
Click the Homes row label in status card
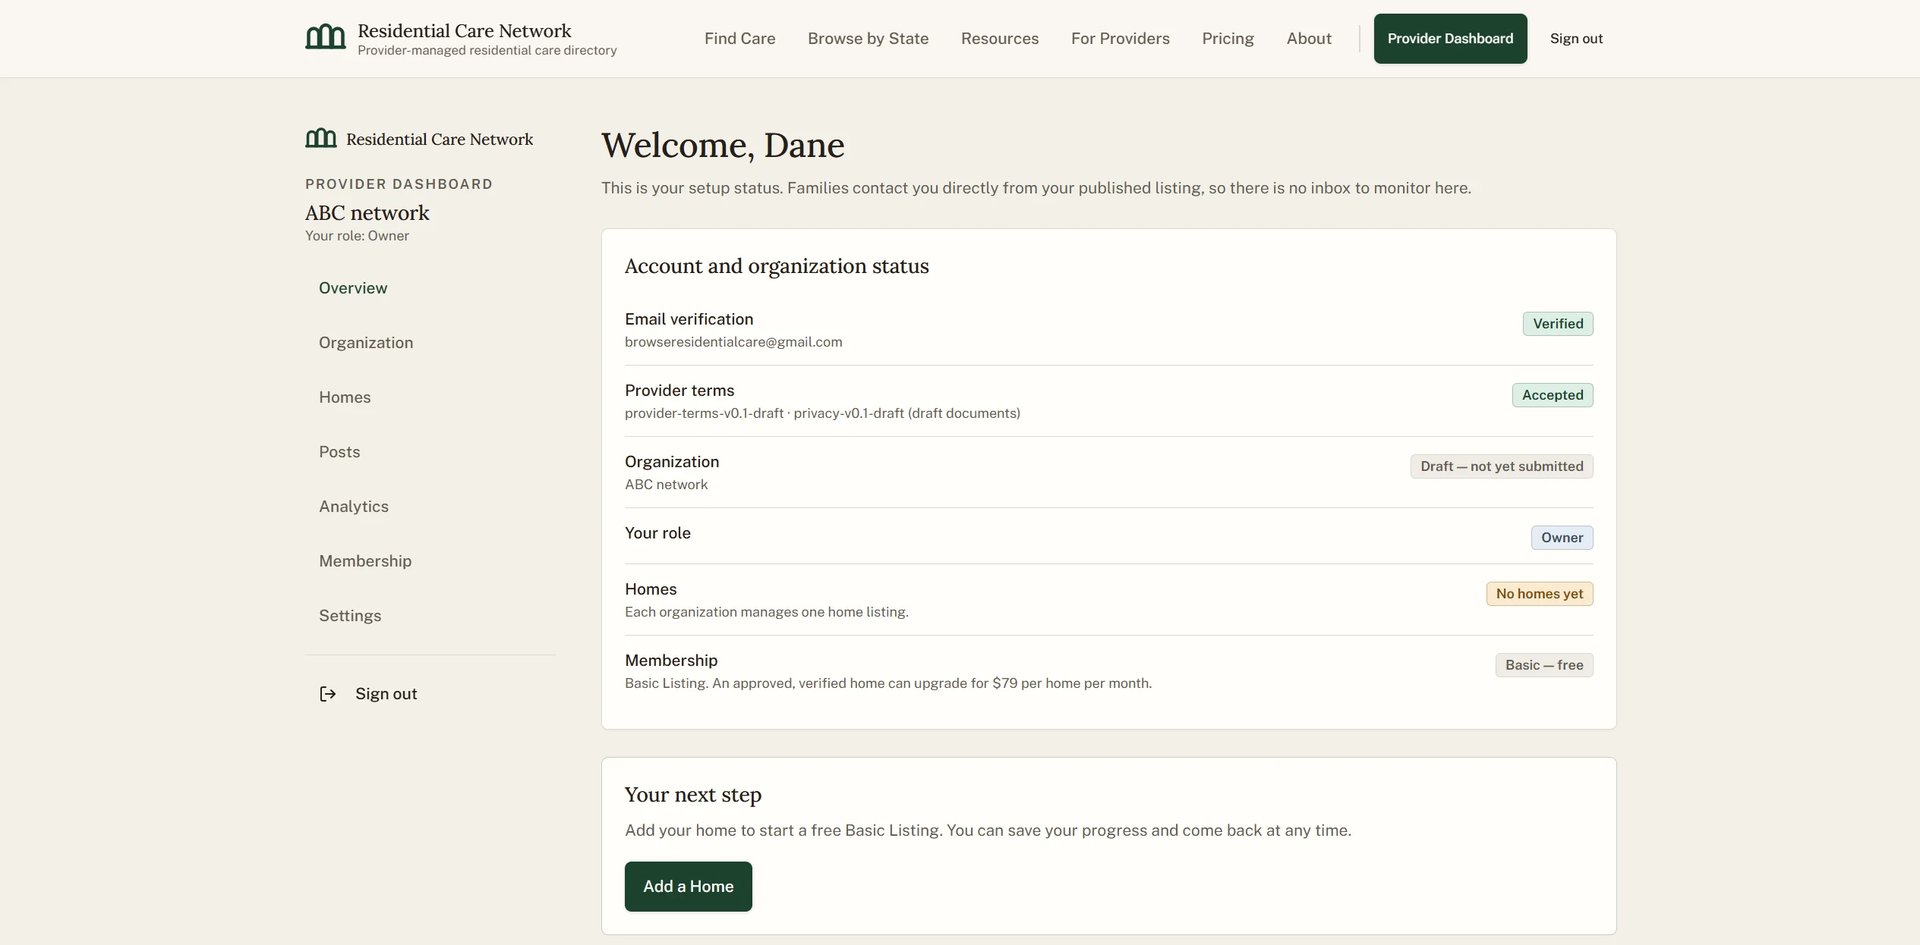click(x=650, y=589)
